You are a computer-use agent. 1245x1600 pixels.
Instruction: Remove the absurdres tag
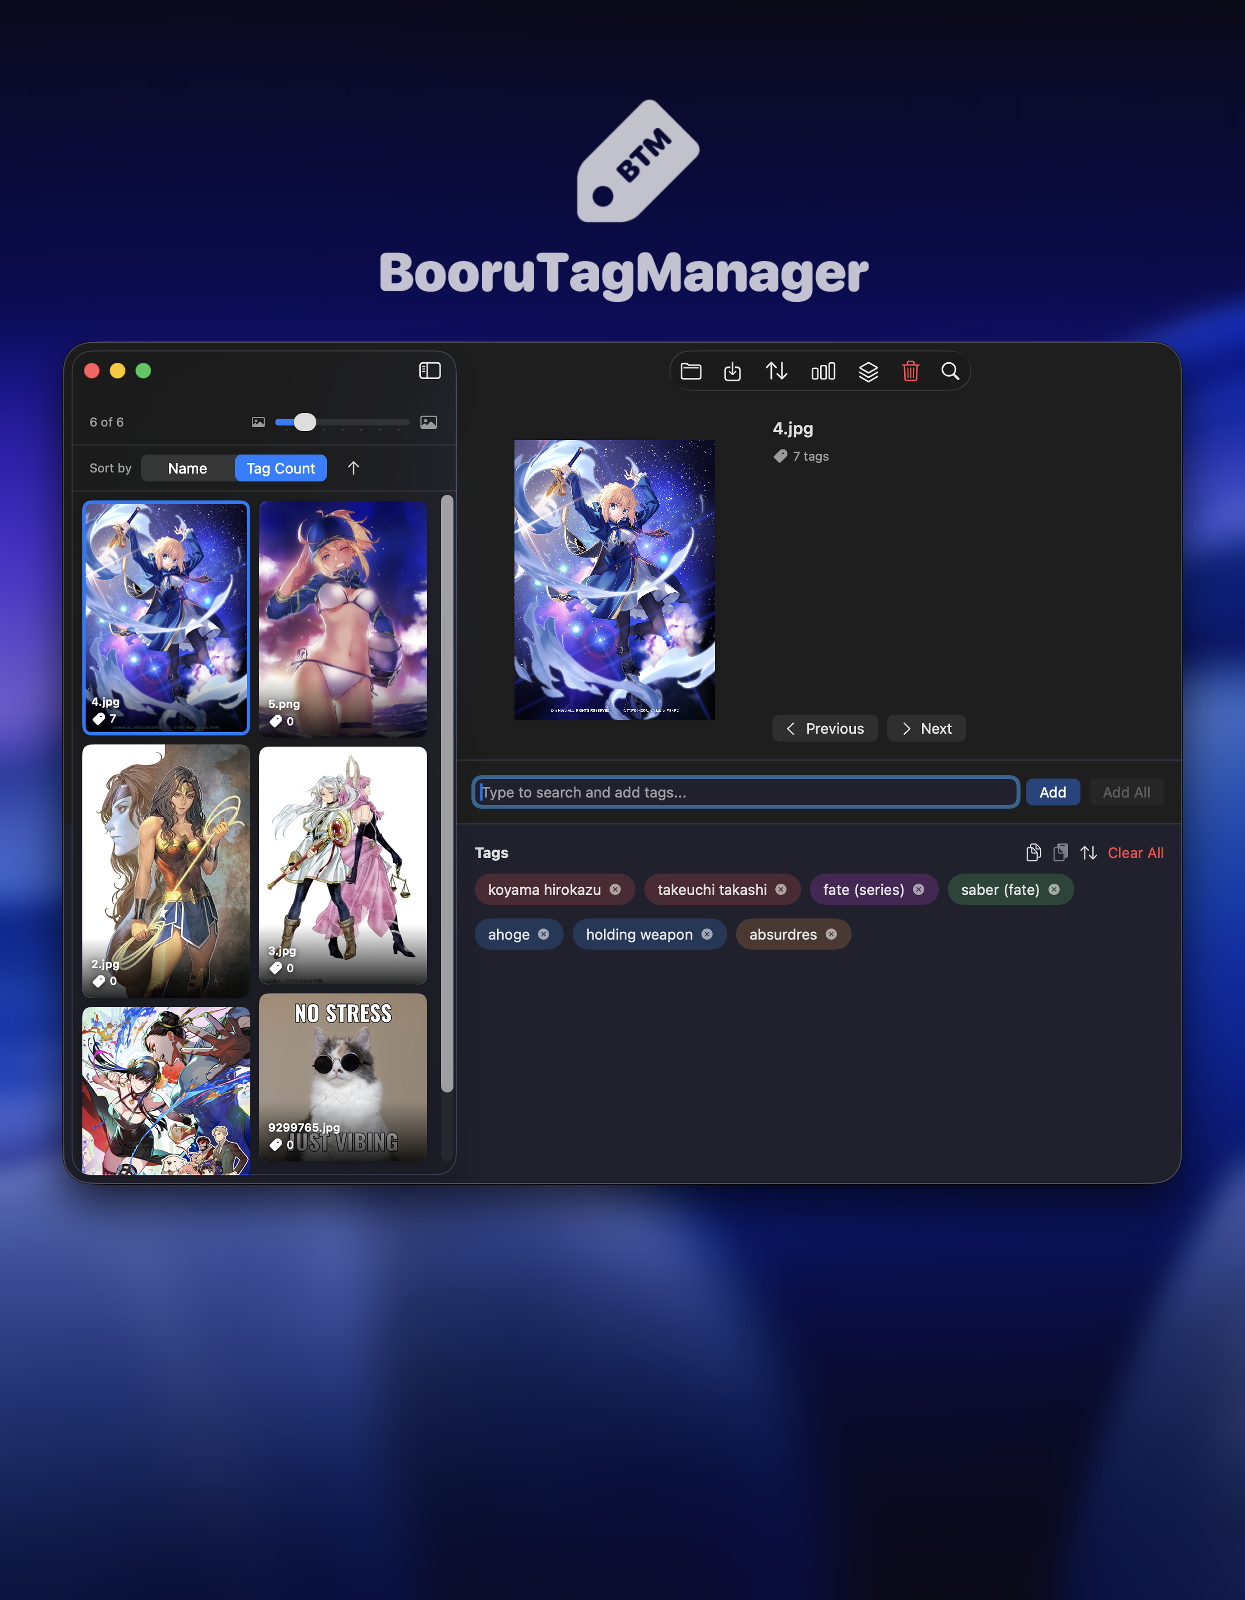831,935
